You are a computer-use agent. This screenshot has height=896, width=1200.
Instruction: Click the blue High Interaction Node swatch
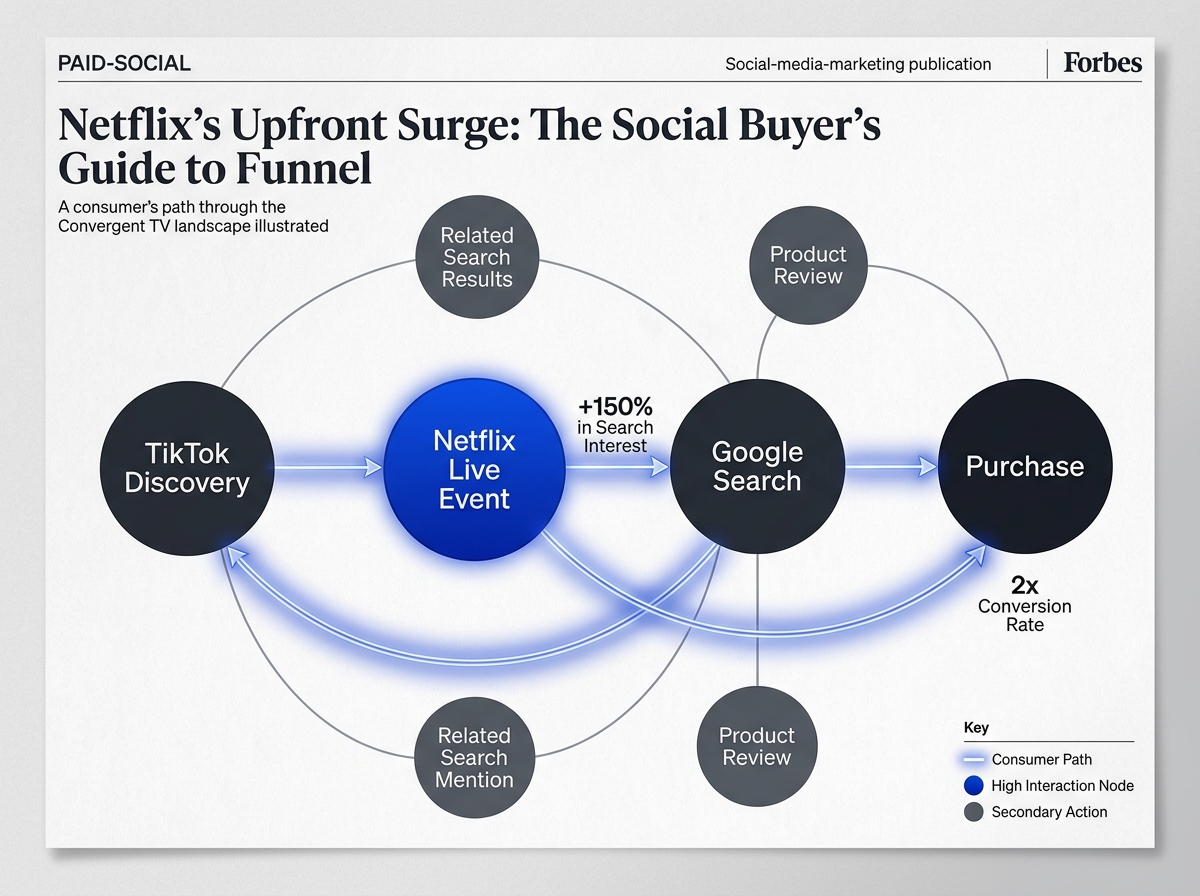(972, 786)
